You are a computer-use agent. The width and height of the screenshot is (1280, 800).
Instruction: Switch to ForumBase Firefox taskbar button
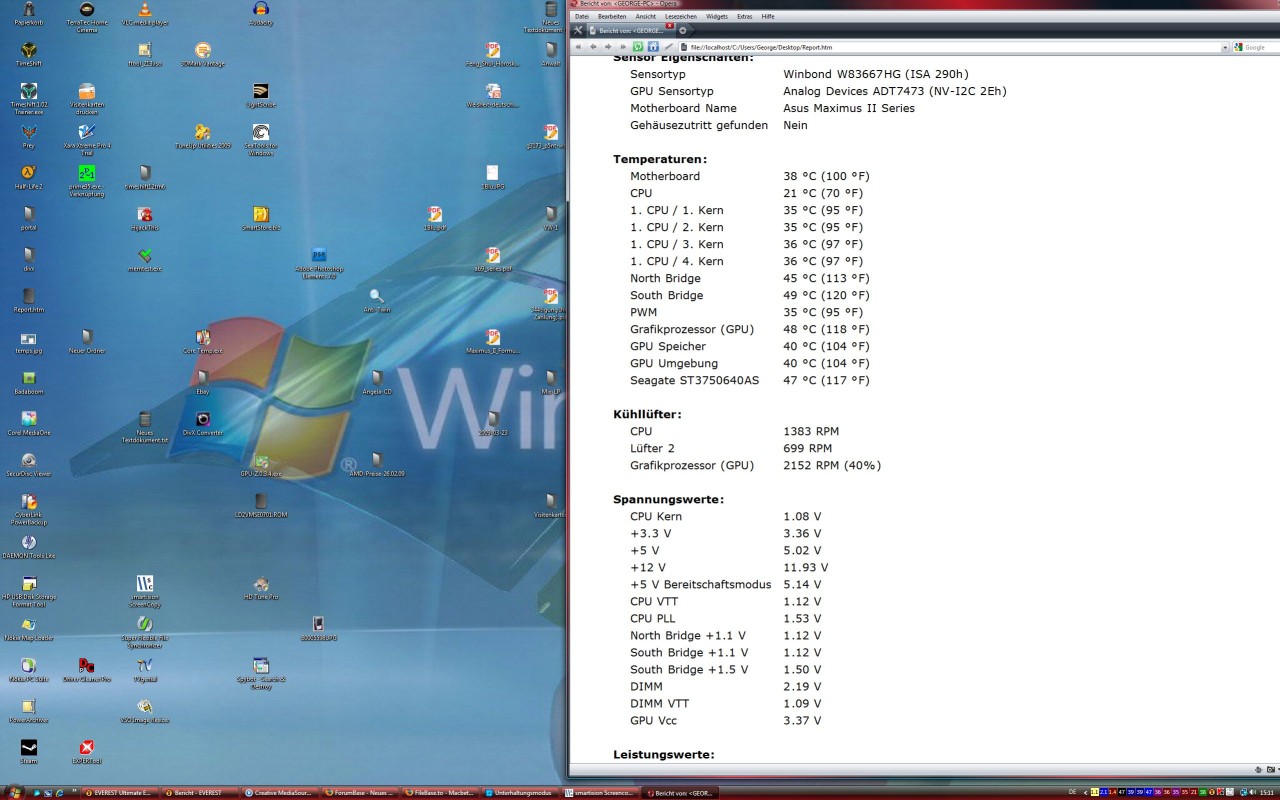click(x=359, y=792)
